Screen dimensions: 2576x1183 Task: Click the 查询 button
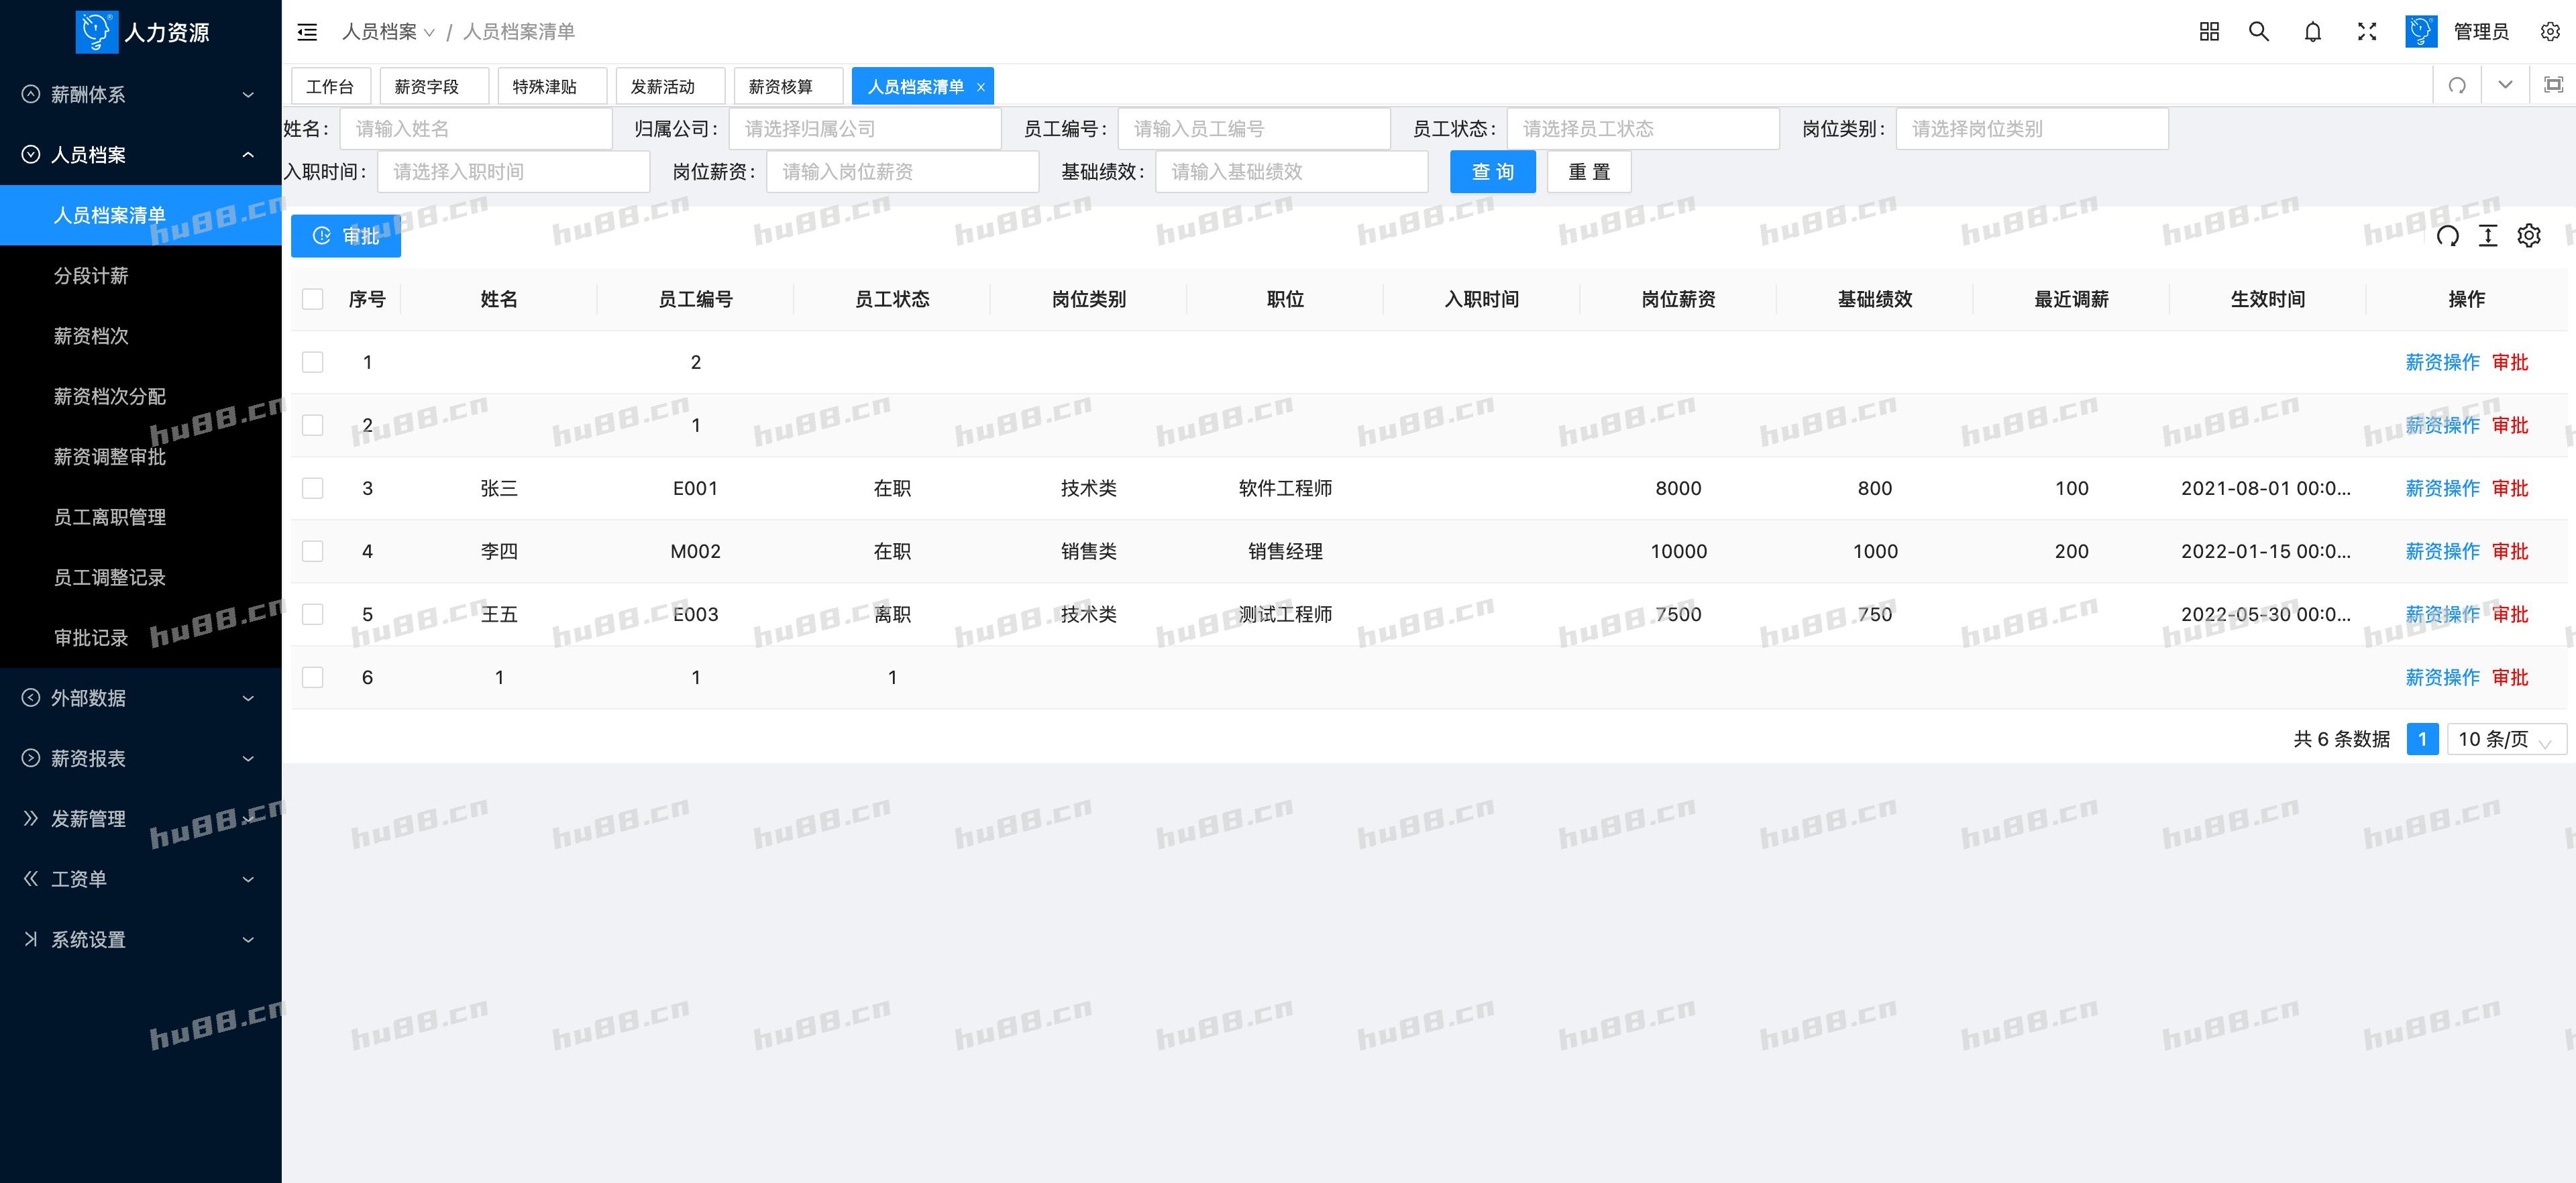[1493, 172]
